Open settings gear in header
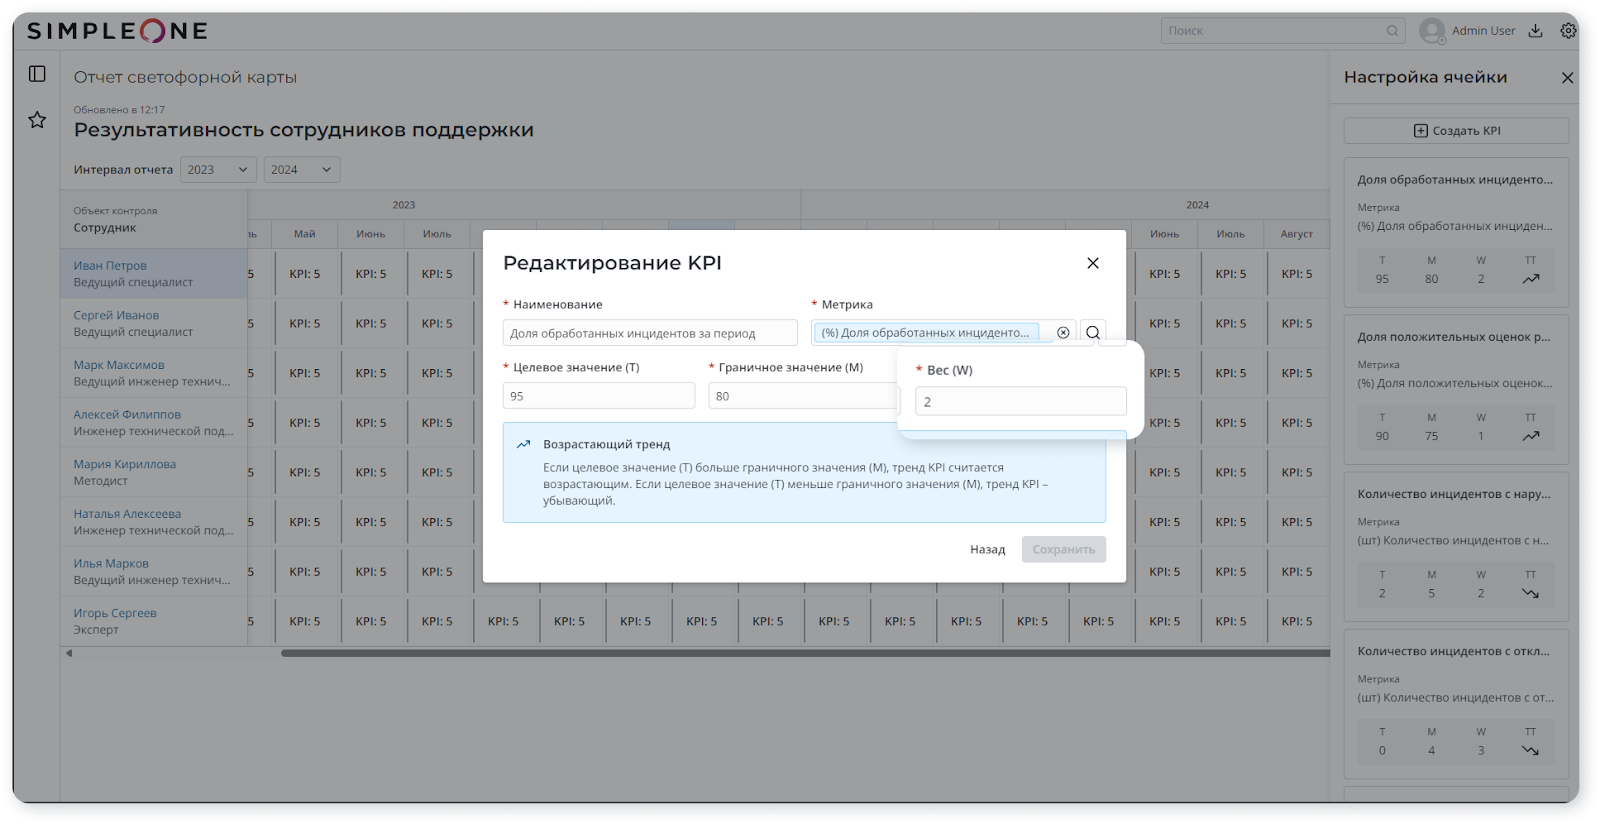Viewport: 1600px width, 824px height. coord(1568,31)
